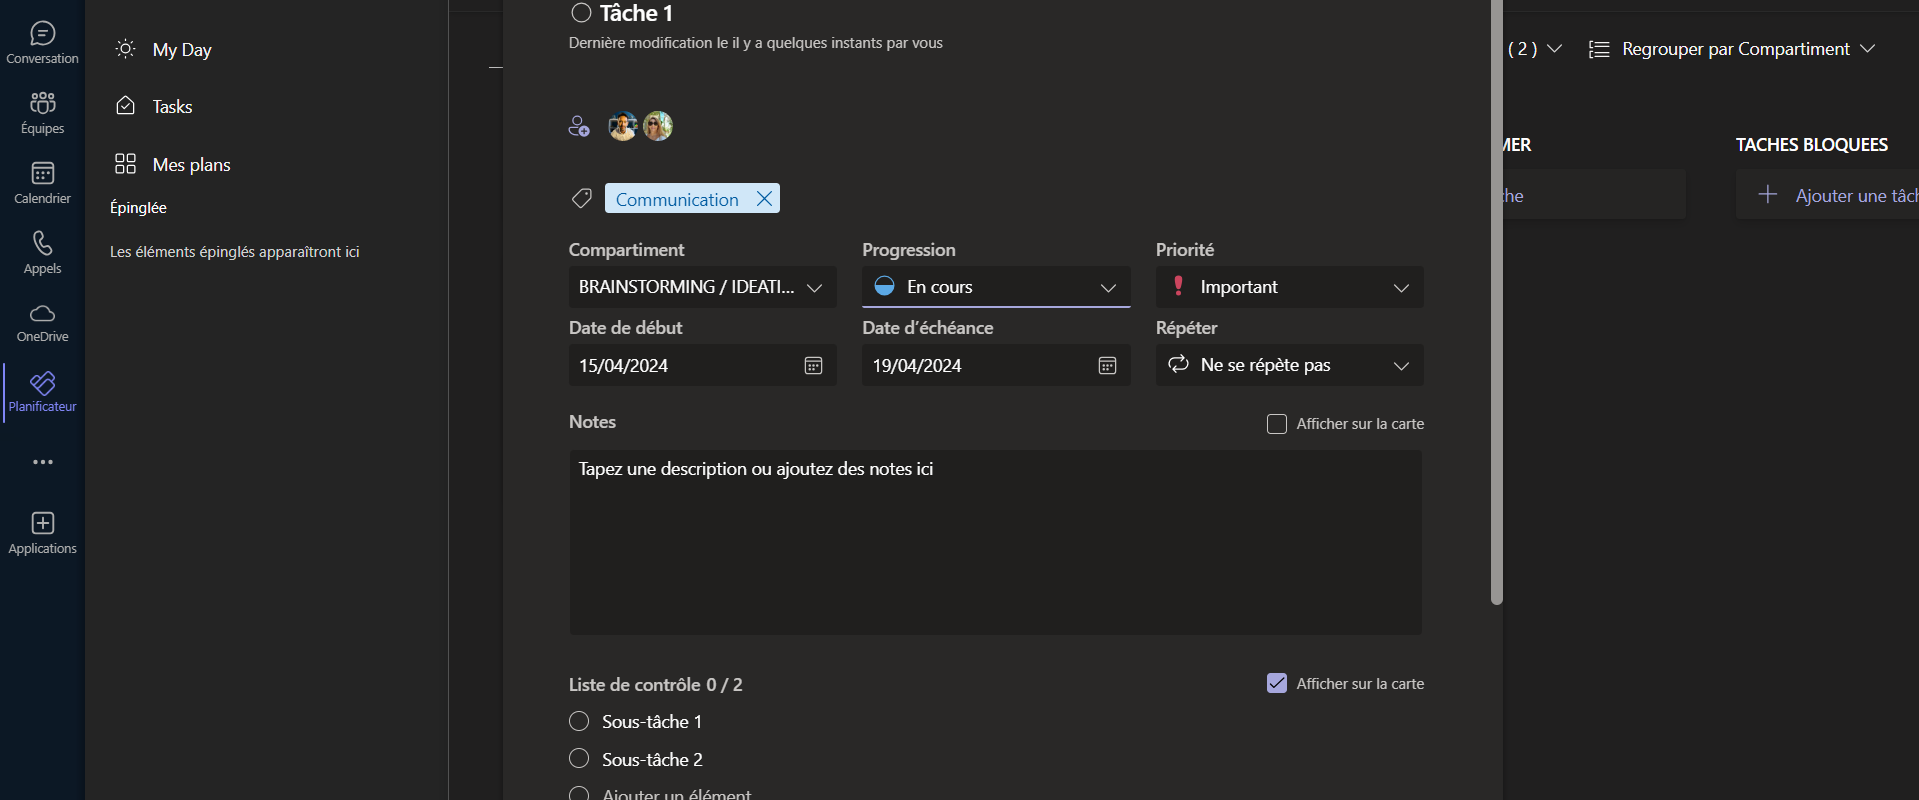The image size is (1919, 800).
Task: Open My Day in the navigation
Action: [181, 50]
